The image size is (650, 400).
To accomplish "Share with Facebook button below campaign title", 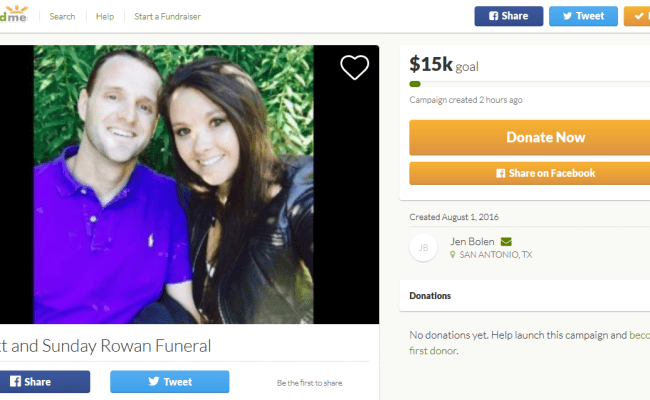I will point(45,382).
